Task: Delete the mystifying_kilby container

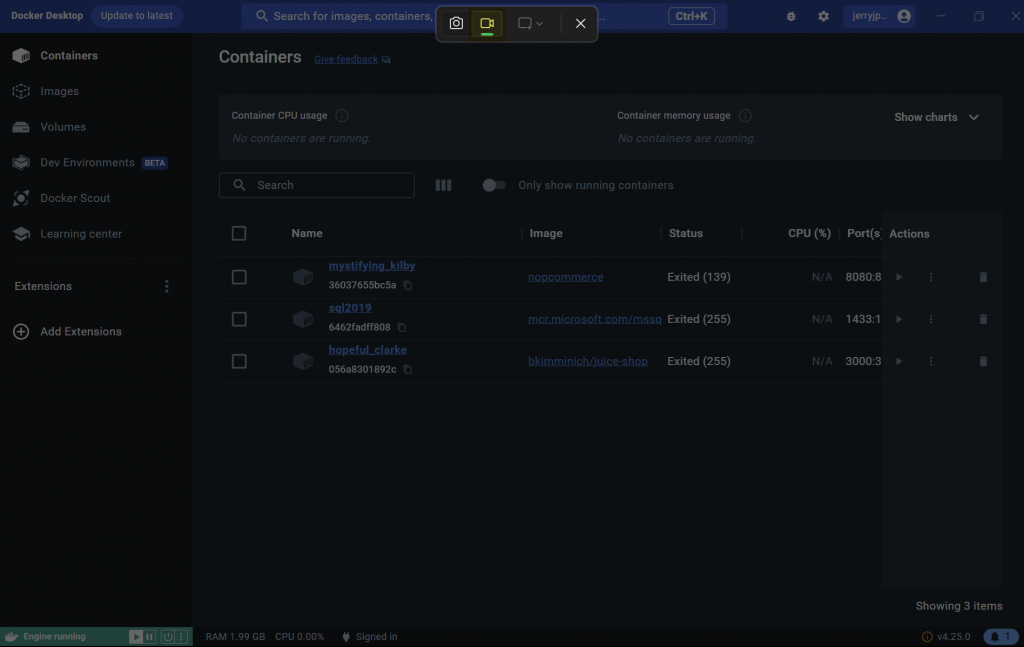Action: click(983, 277)
